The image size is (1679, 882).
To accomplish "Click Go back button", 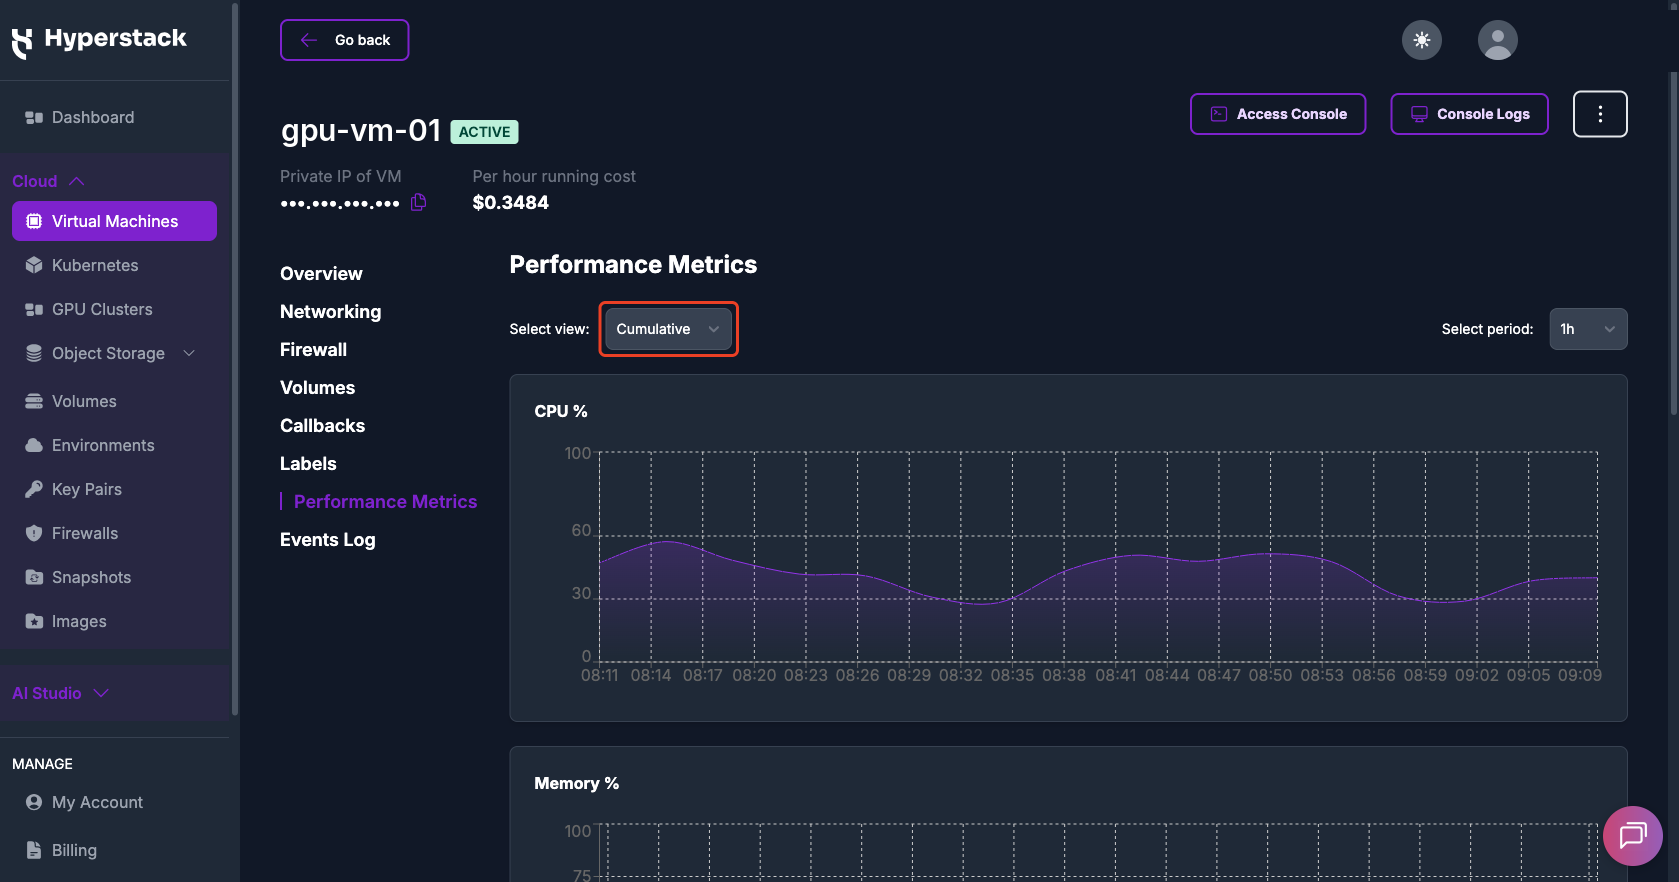I will [x=344, y=40].
